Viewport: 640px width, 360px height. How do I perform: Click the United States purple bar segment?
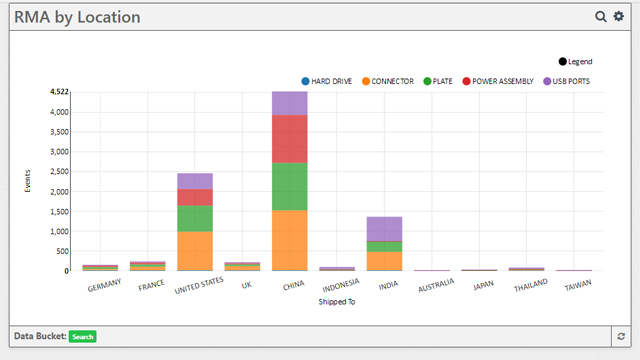195,182
